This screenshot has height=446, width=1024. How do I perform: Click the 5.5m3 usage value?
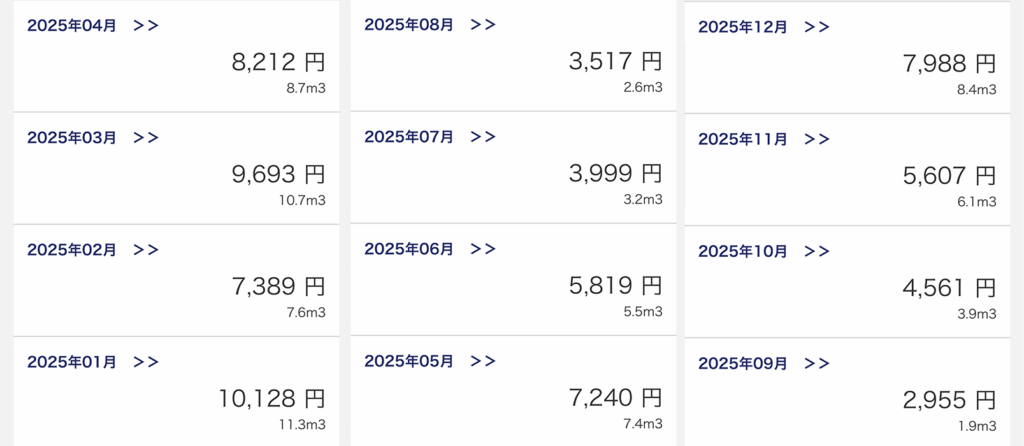pos(643,312)
